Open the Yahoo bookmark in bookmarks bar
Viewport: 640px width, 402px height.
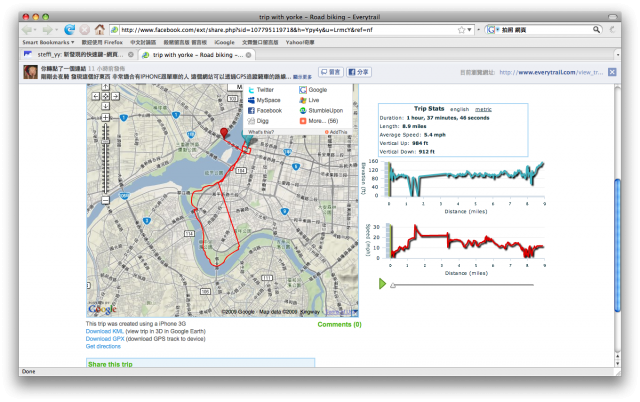click(x=300, y=42)
